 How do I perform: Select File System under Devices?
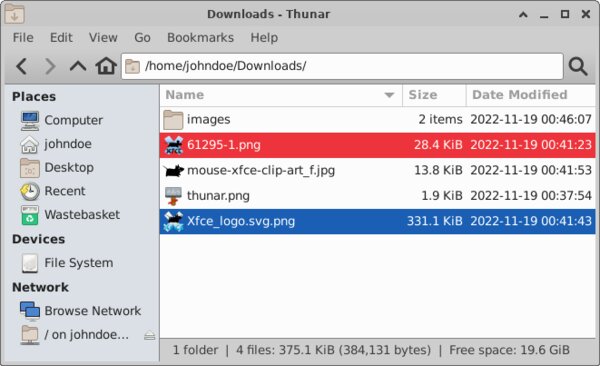[x=78, y=263]
